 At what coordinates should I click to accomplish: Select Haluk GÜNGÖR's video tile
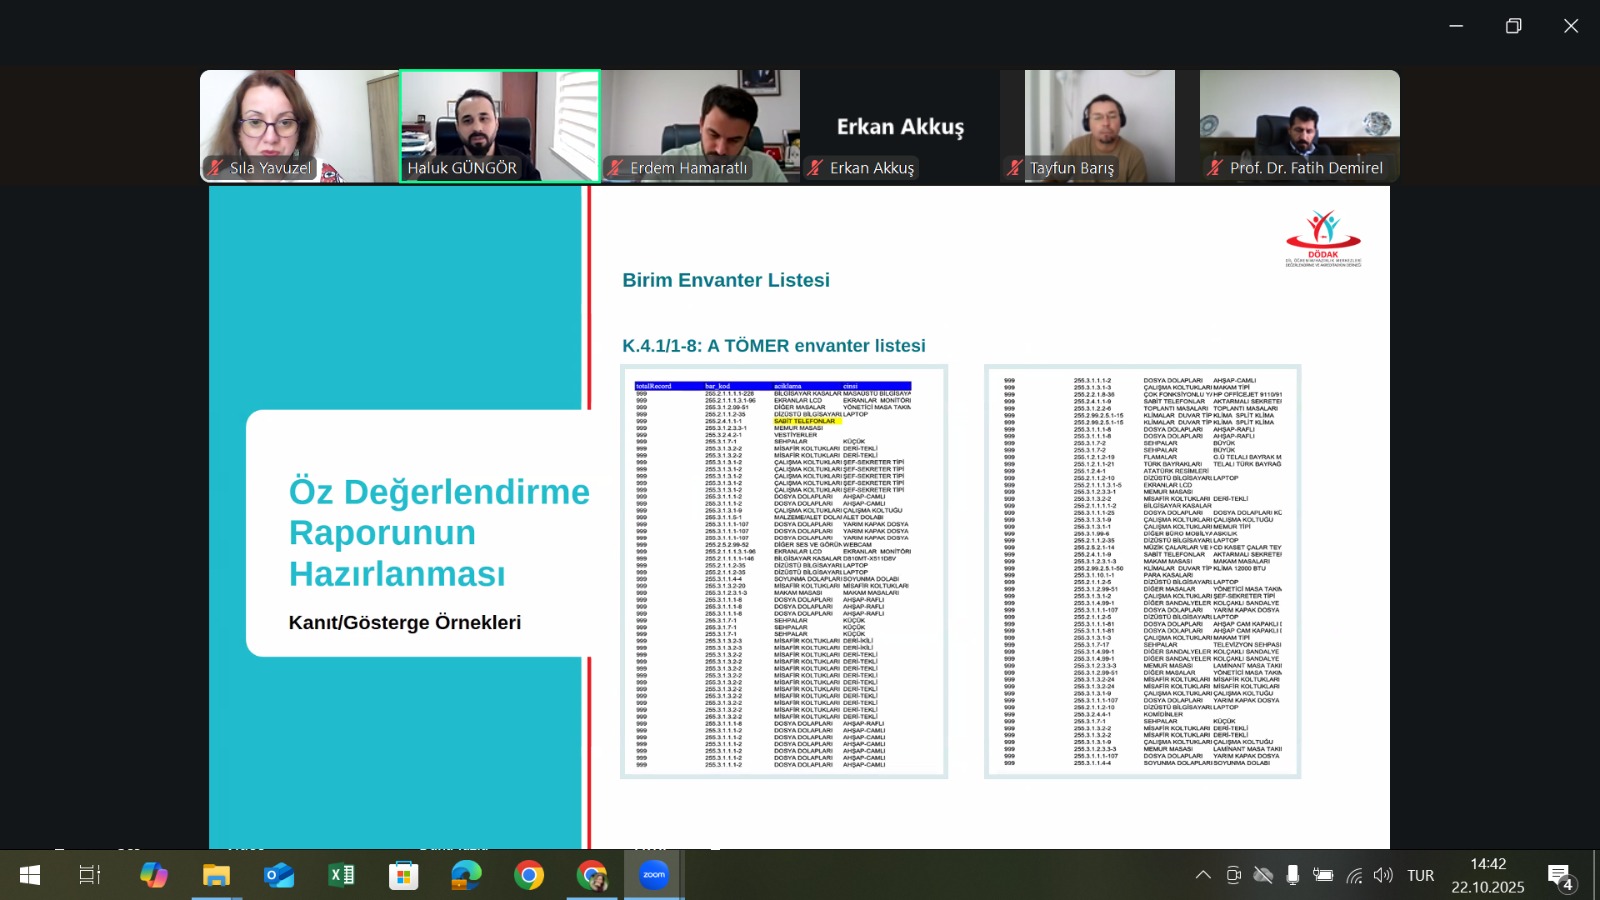[x=500, y=126]
